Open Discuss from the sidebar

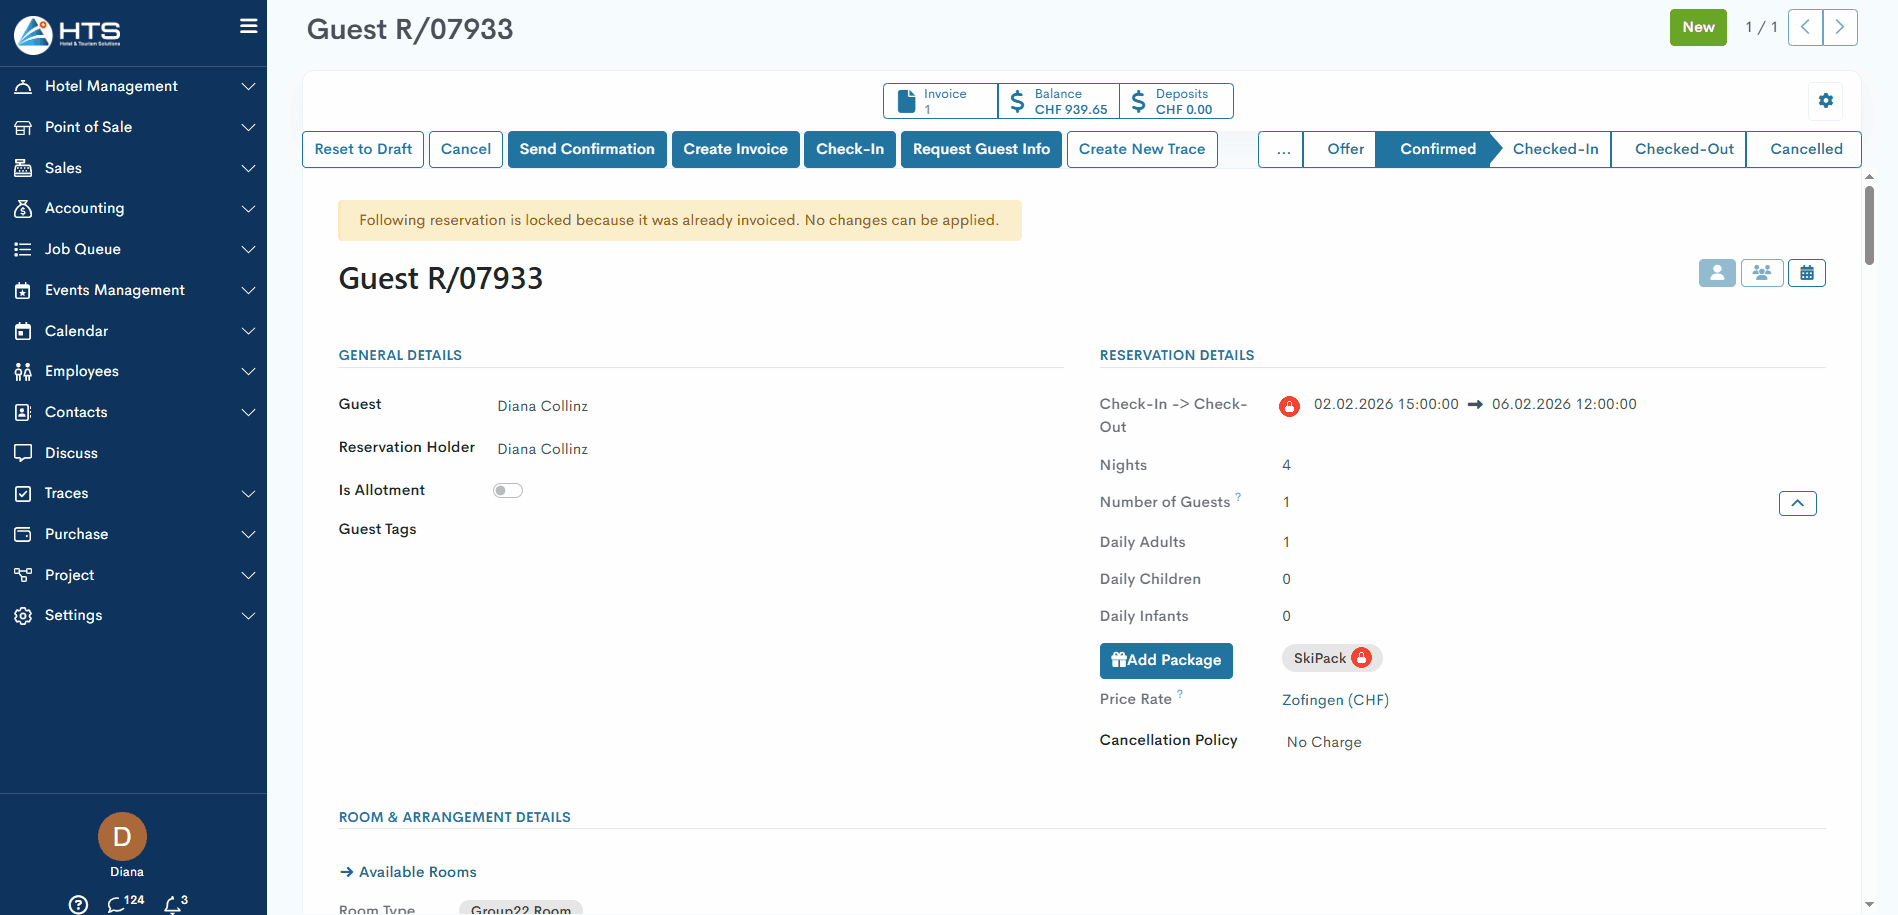[x=71, y=453]
